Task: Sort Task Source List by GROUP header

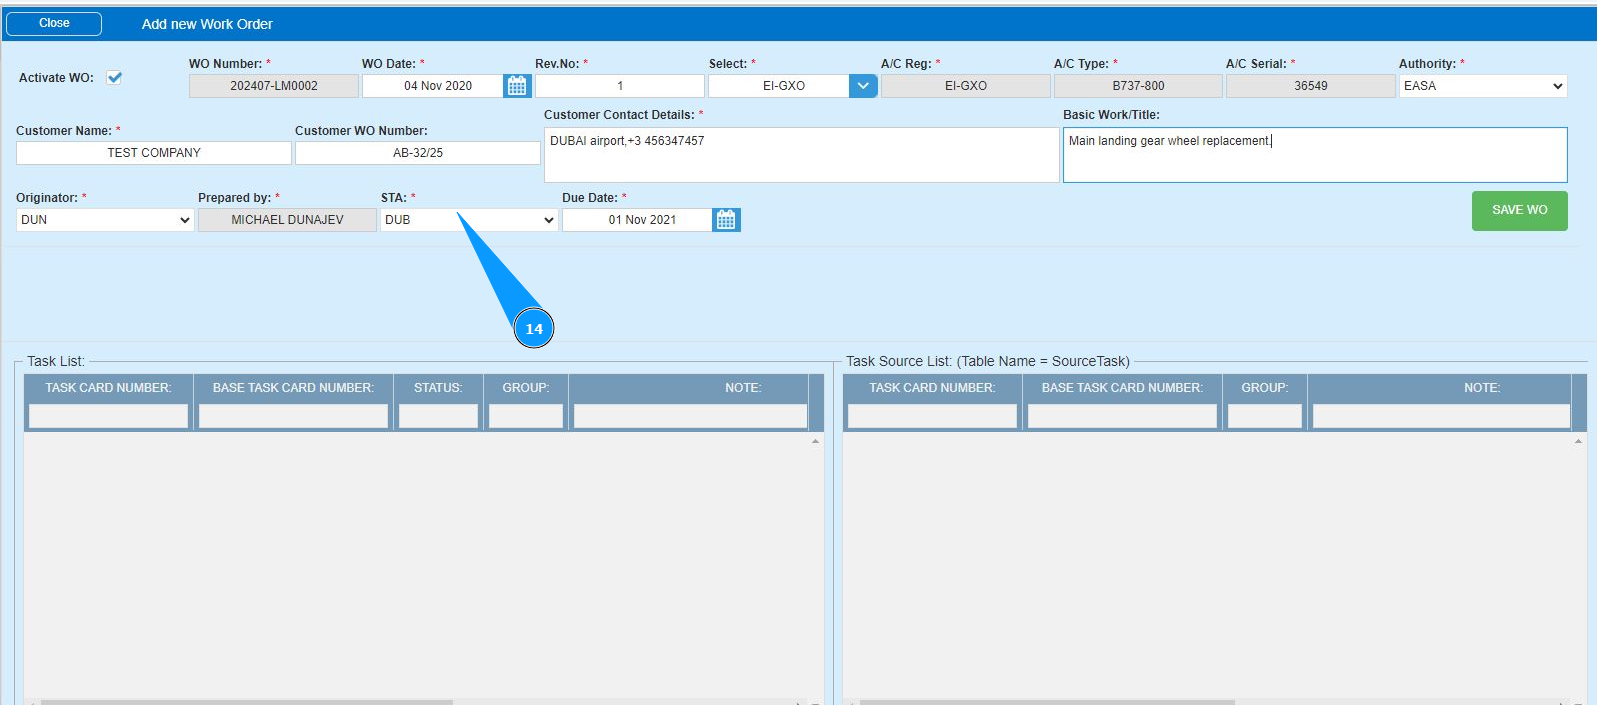Action: pos(1265,388)
